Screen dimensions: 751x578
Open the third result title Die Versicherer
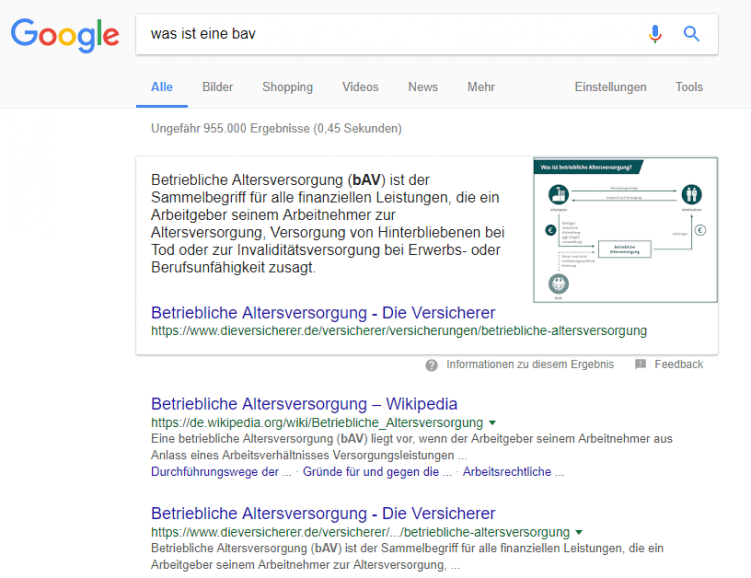323,513
